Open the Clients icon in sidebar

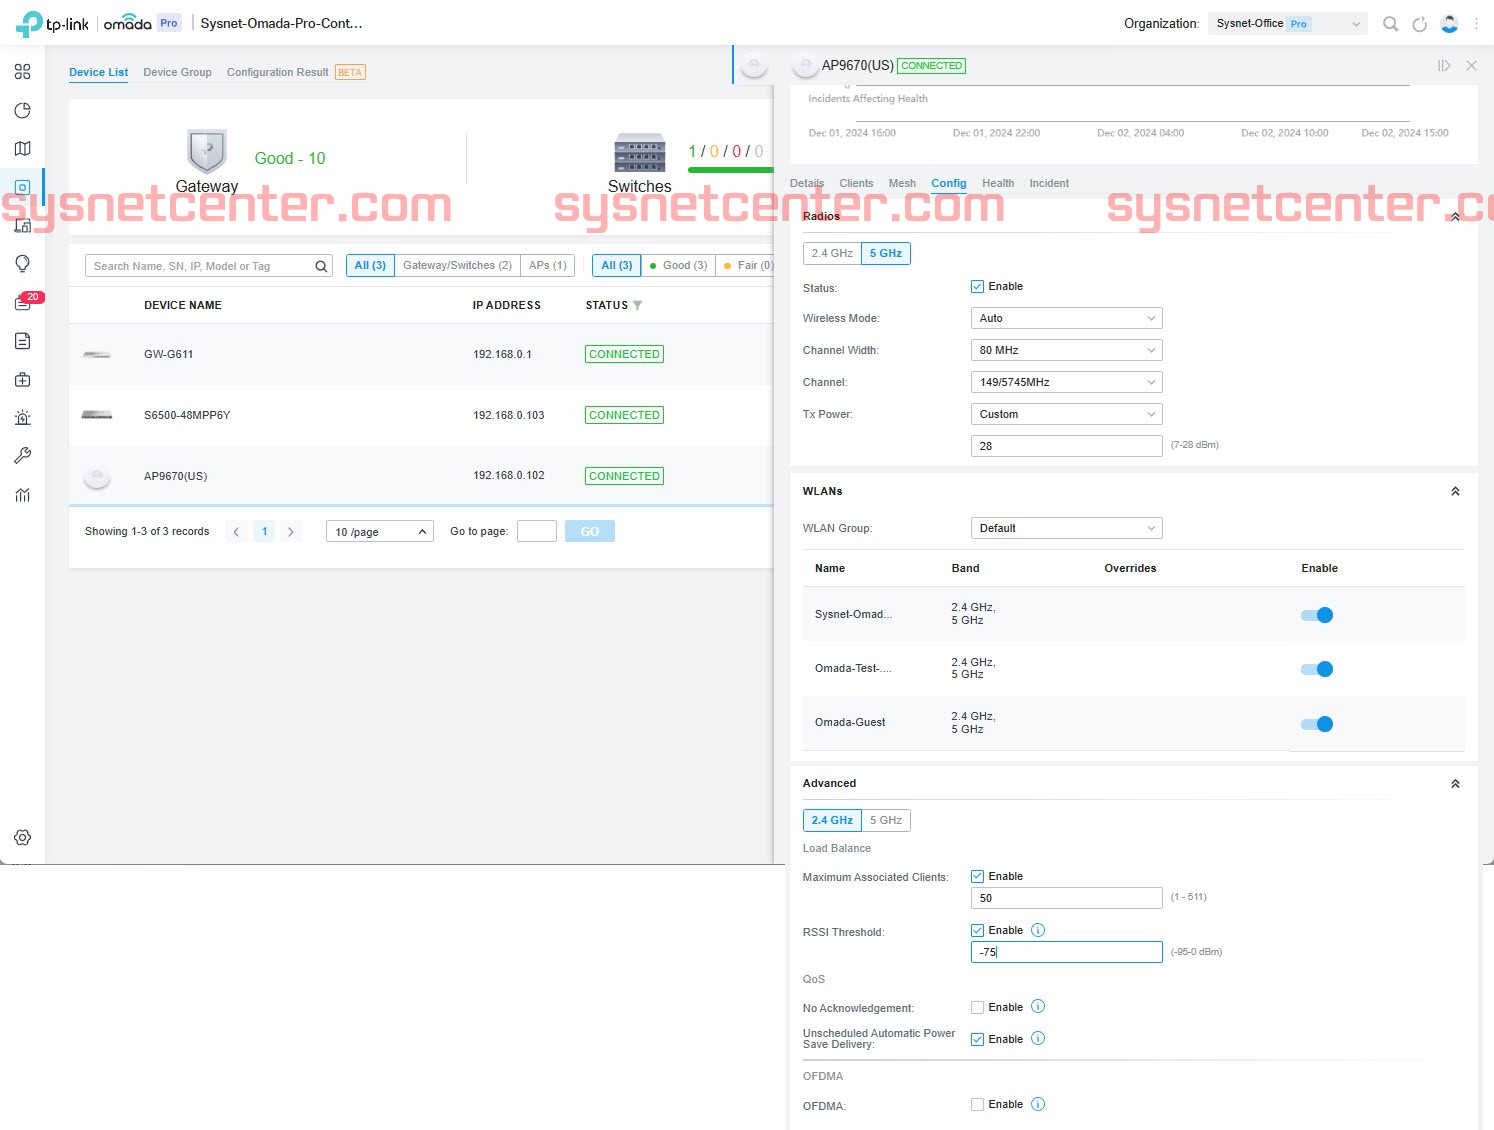22,225
